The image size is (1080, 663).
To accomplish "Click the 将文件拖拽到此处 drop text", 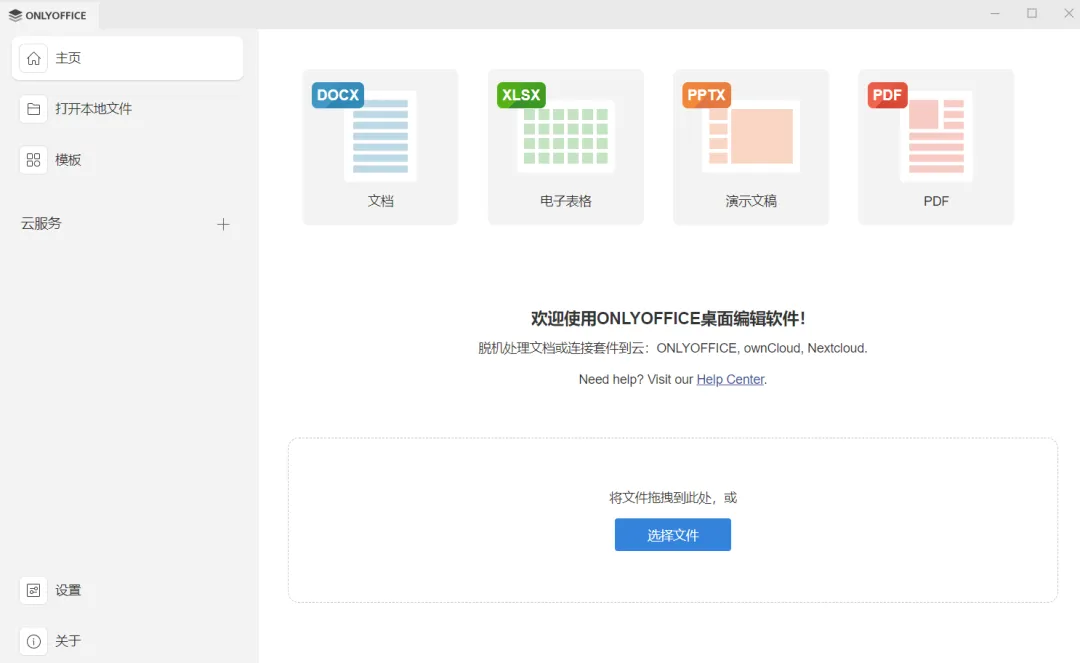I will [673, 498].
